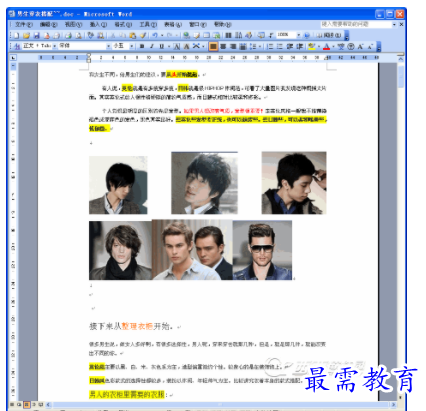The width and height of the screenshot is (426, 411).
Task: Open the 工具 (Tools) menu
Action: [x=148, y=24]
